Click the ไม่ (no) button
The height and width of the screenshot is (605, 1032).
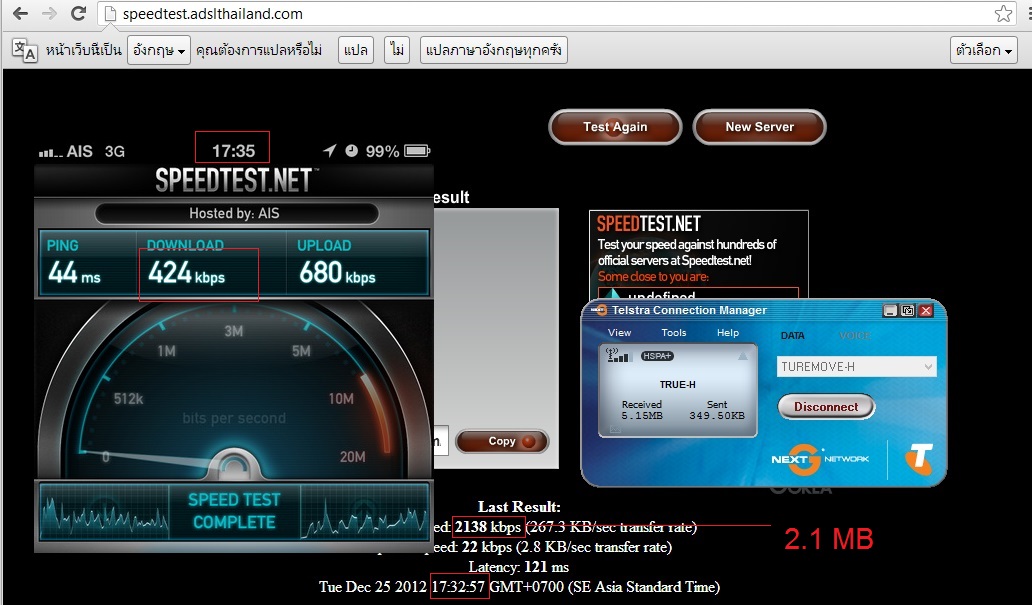pyautogui.click(x=397, y=50)
